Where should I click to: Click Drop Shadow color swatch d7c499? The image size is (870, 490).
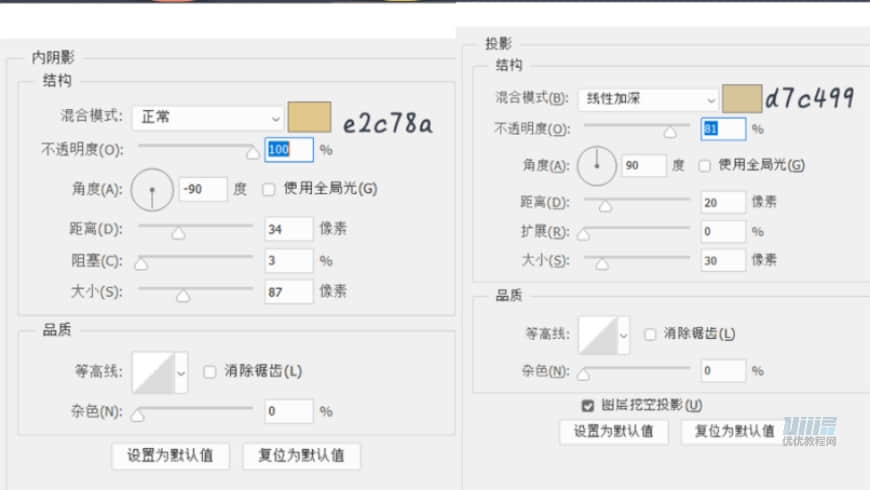(x=741, y=99)
